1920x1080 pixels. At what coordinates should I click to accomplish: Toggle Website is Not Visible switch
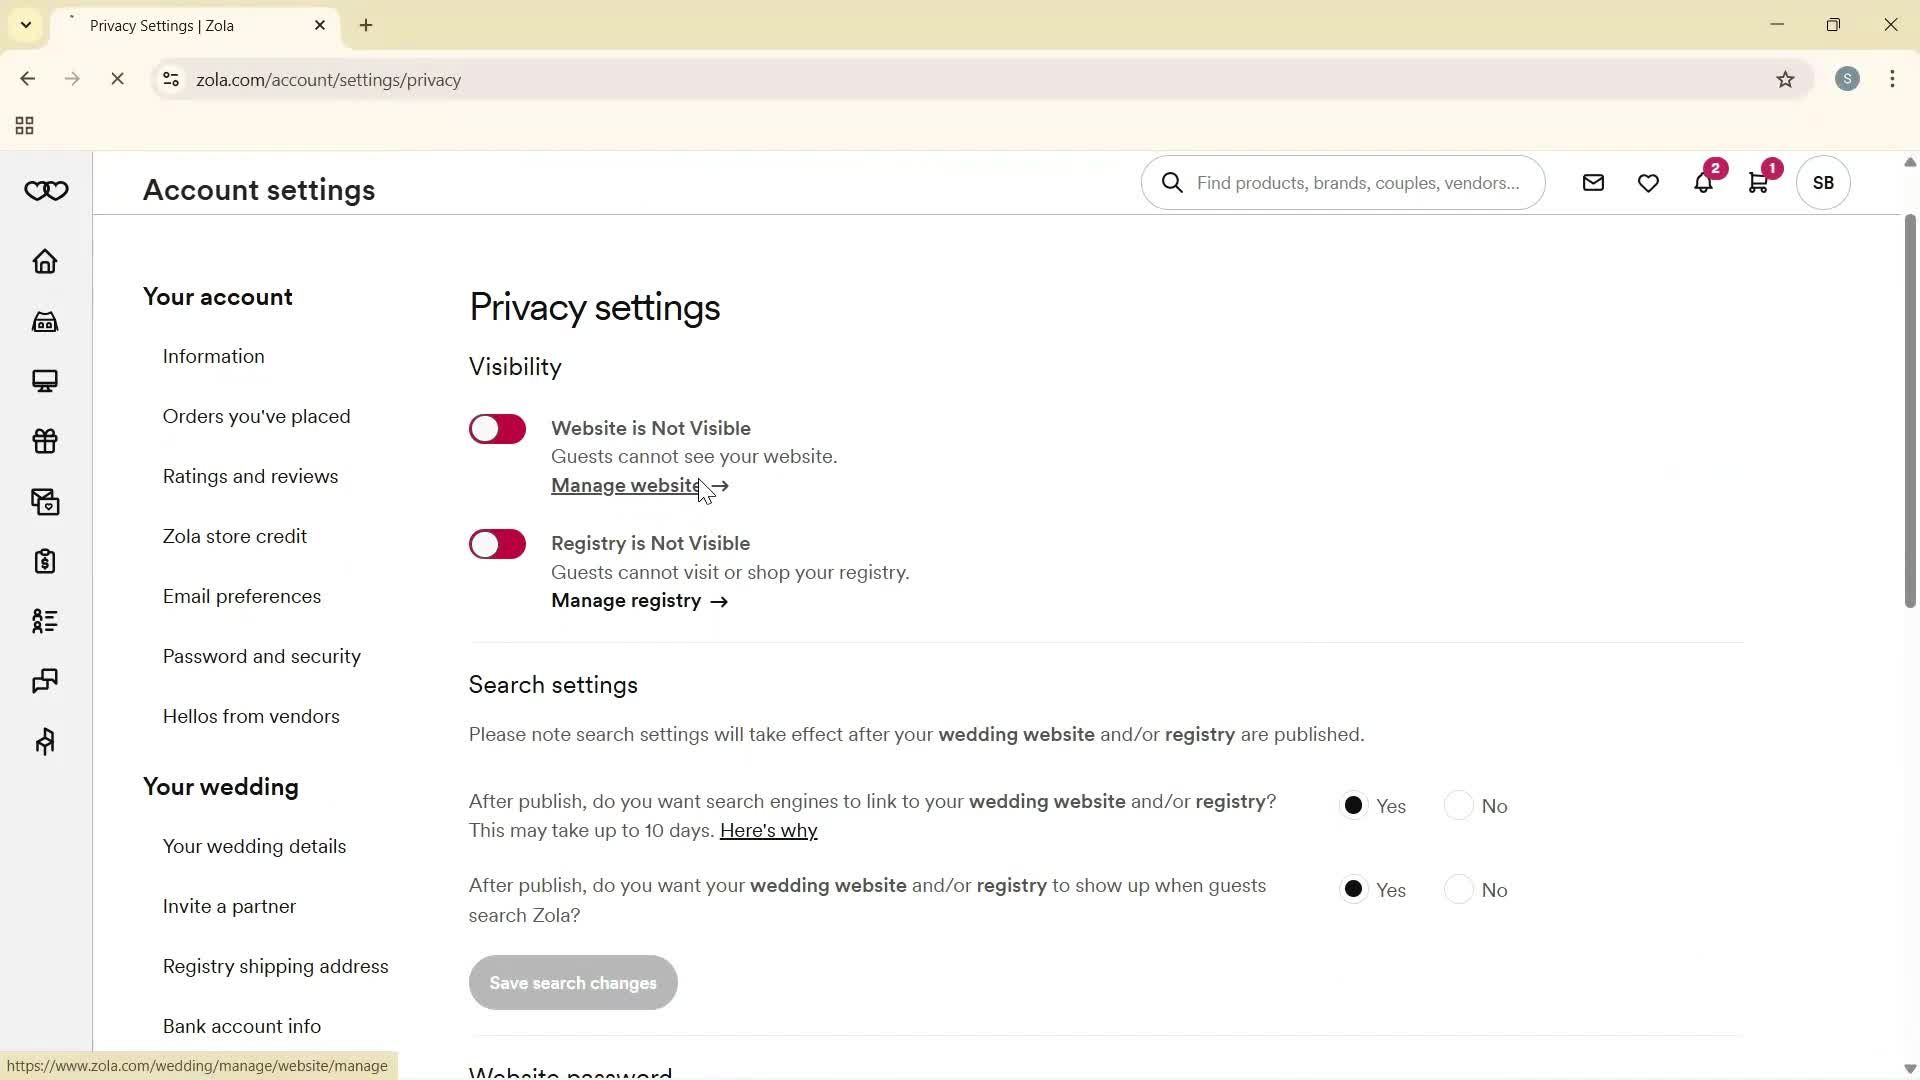[497, 428]
